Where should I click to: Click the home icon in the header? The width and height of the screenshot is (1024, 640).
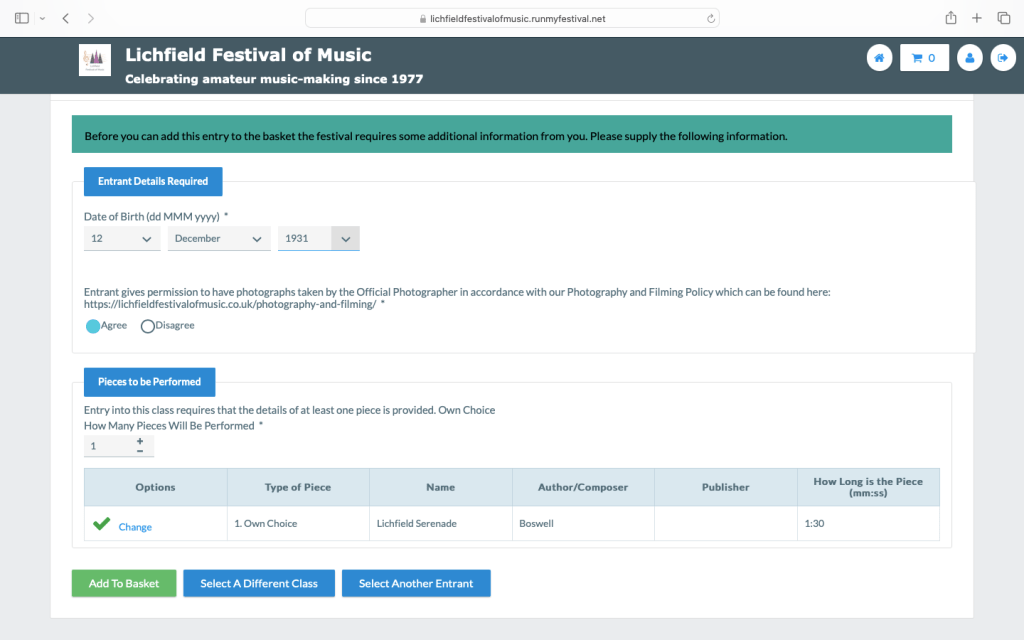(879, 58)
